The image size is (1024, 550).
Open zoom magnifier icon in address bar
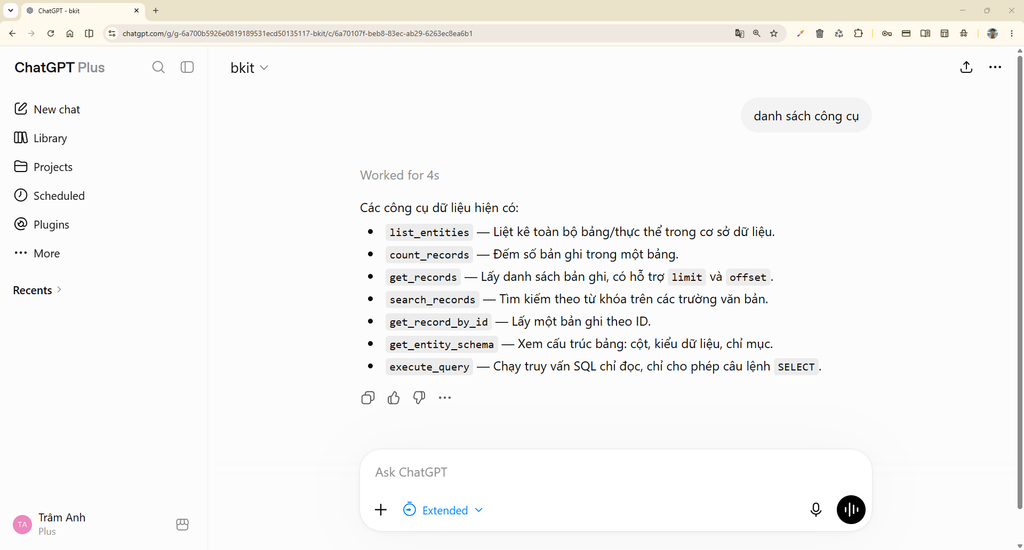tap(756, 33)
